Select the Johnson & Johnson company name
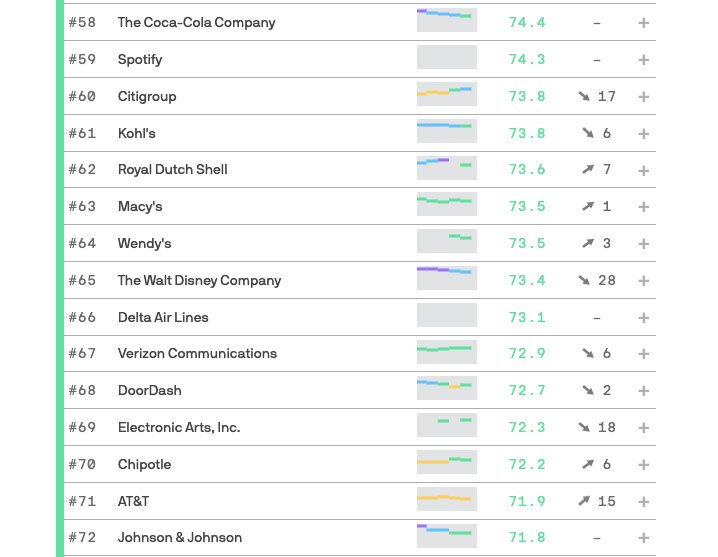The width and height of the screenshot is (718, 557). tap(180, 537)
